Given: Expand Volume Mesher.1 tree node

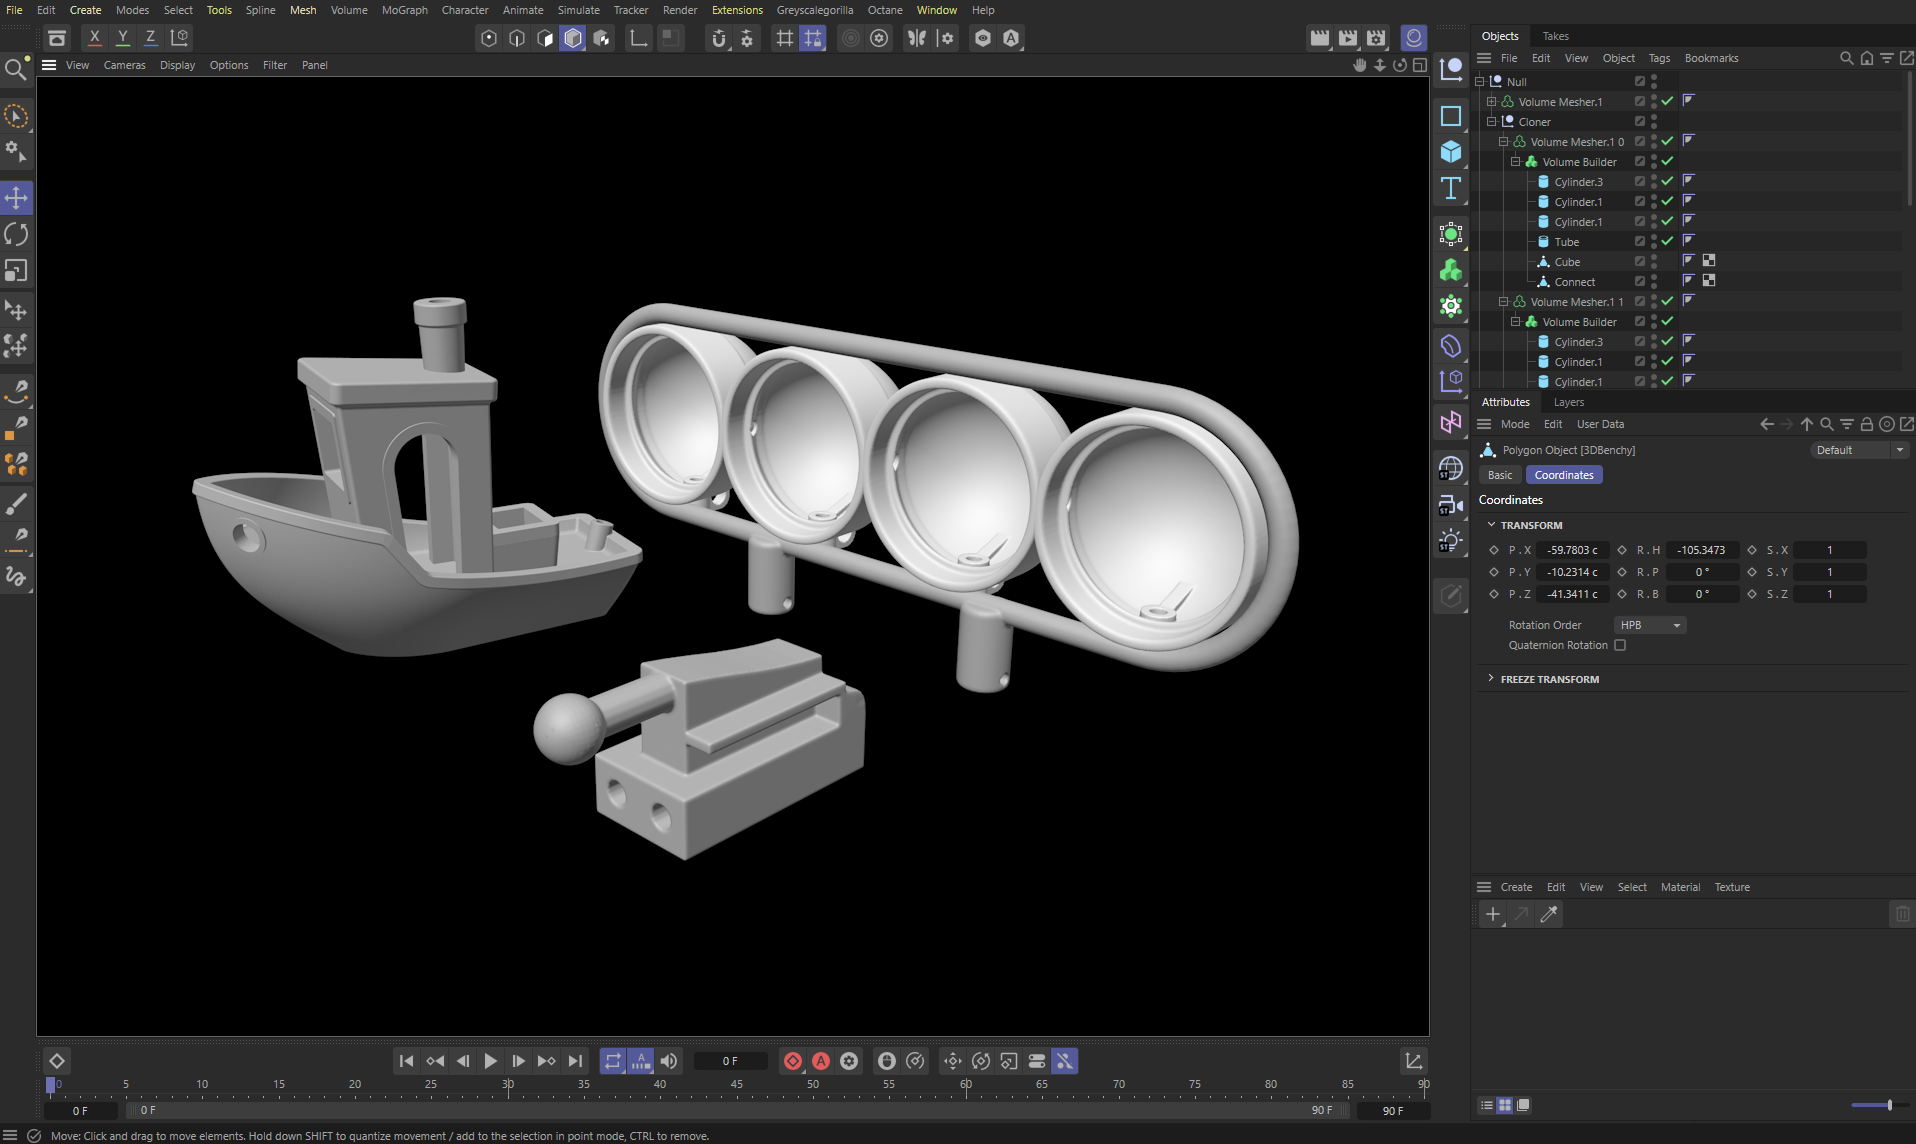Looking at the screenshot, I should [x=1492, y=101].
